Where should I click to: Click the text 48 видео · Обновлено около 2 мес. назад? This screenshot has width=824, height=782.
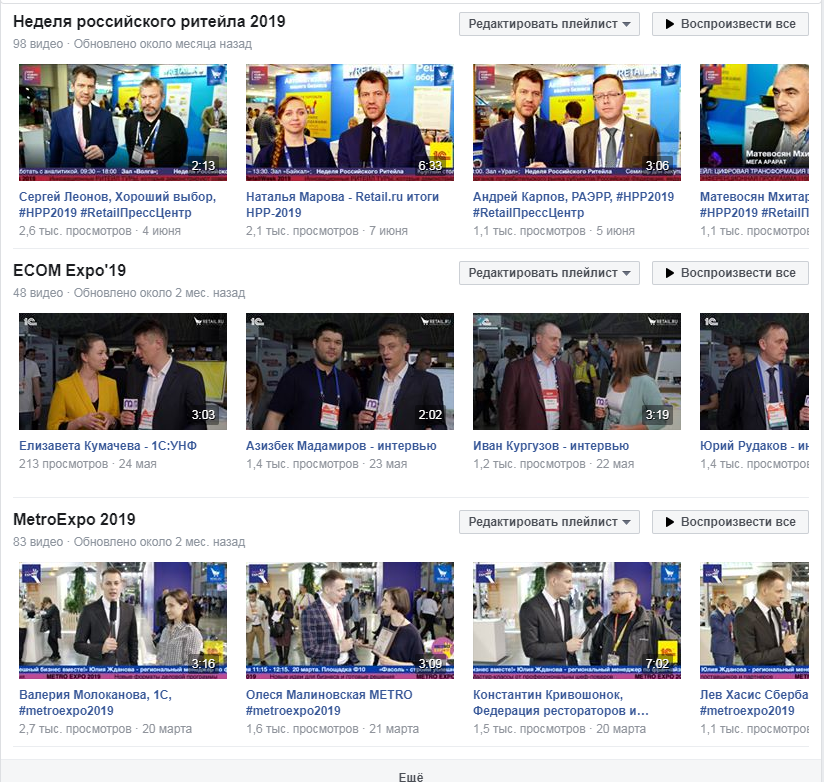point(129,293)
